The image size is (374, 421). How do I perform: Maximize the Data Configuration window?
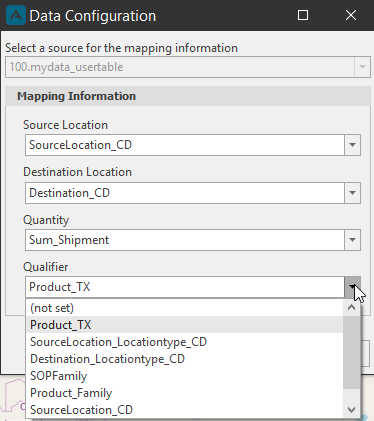(x=303, y=15)
